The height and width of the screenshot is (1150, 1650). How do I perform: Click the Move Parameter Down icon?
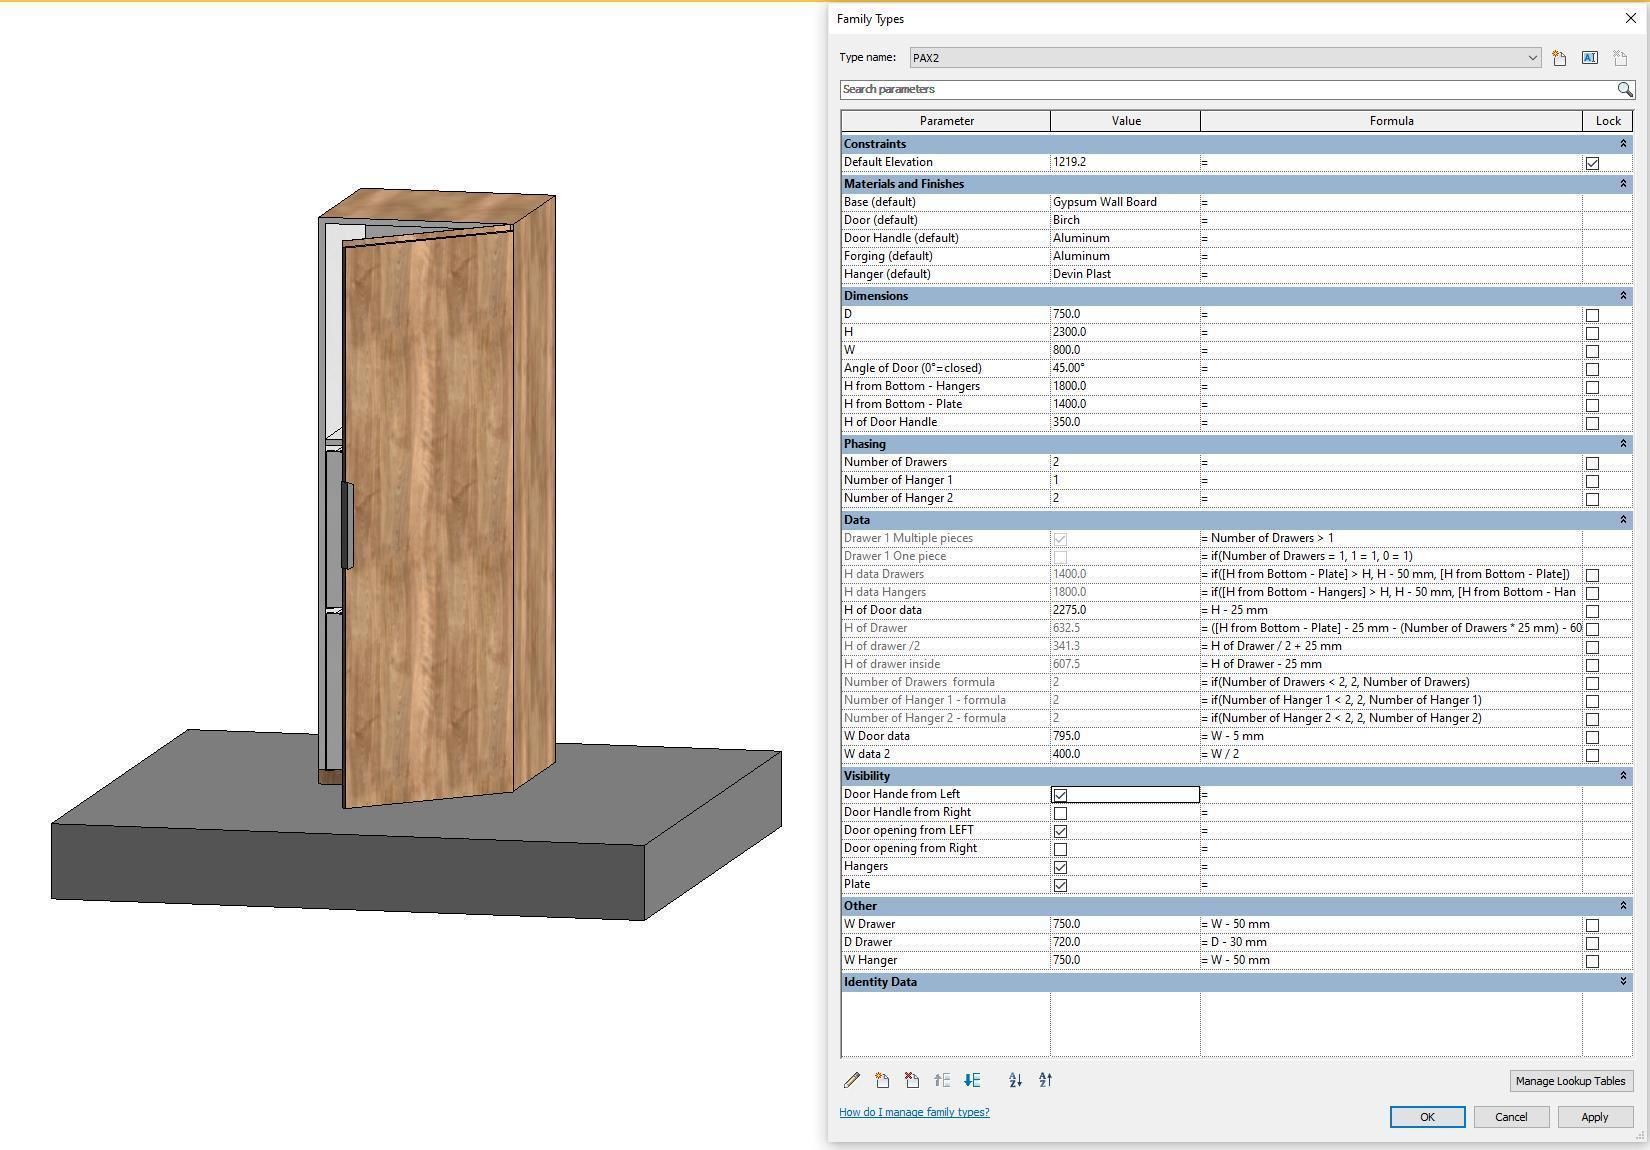972,1080
